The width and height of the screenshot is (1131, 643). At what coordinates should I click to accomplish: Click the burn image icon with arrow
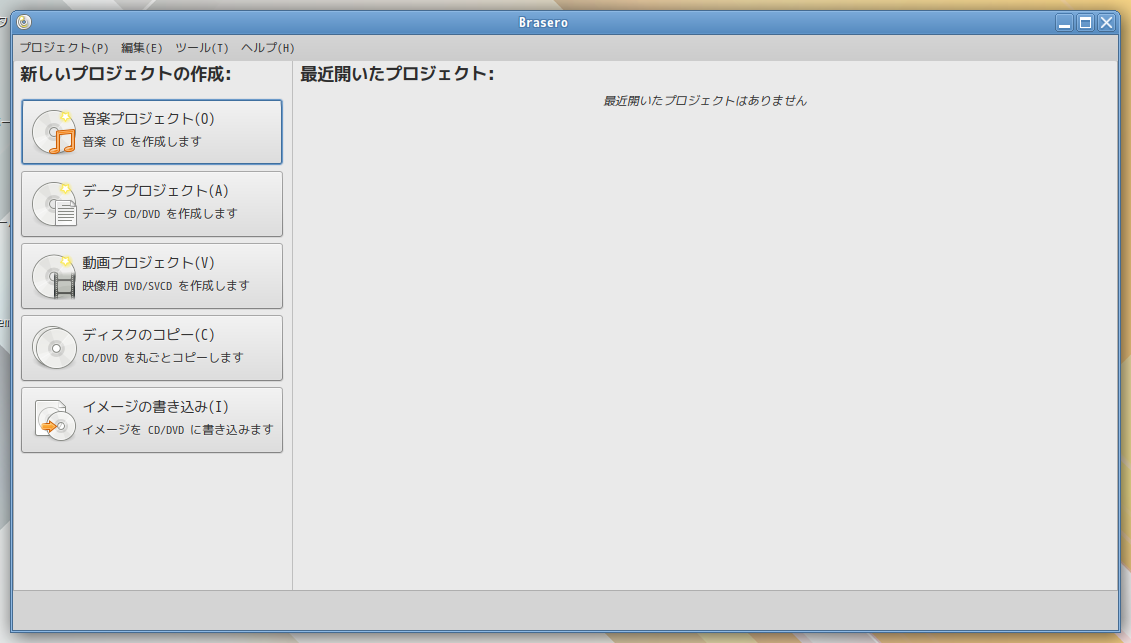point(54,420)
